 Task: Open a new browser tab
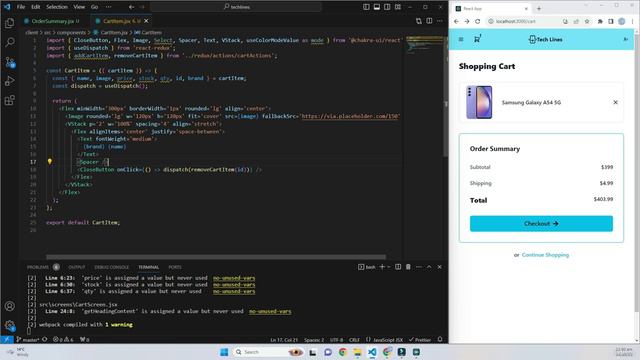(539, 9)
